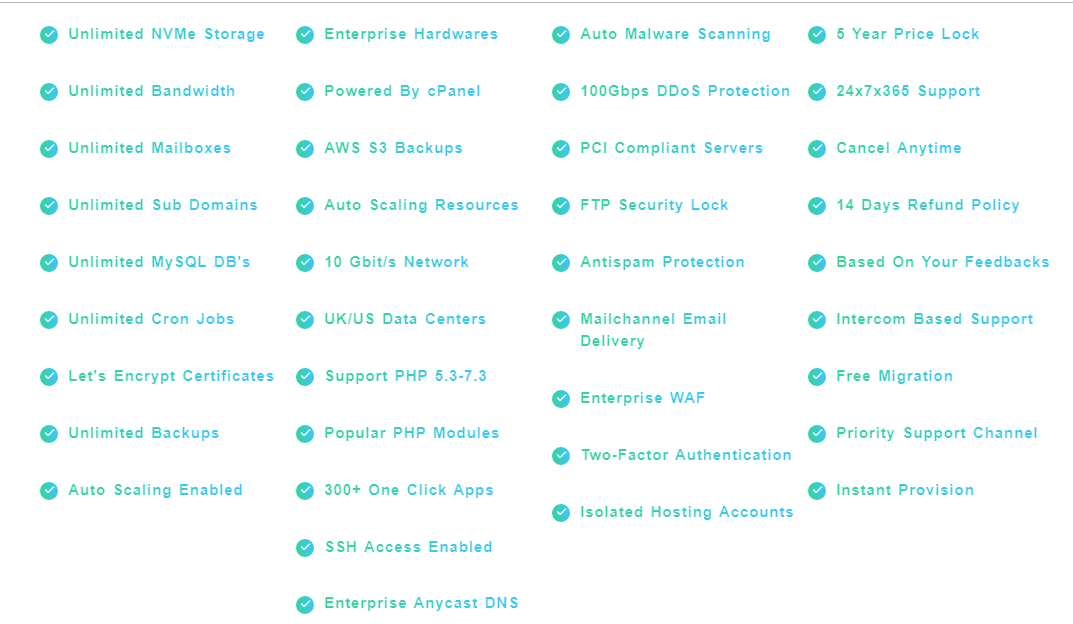
Task: Select Isolated Hosting Accounts feature text
Action: pos(686,512)
